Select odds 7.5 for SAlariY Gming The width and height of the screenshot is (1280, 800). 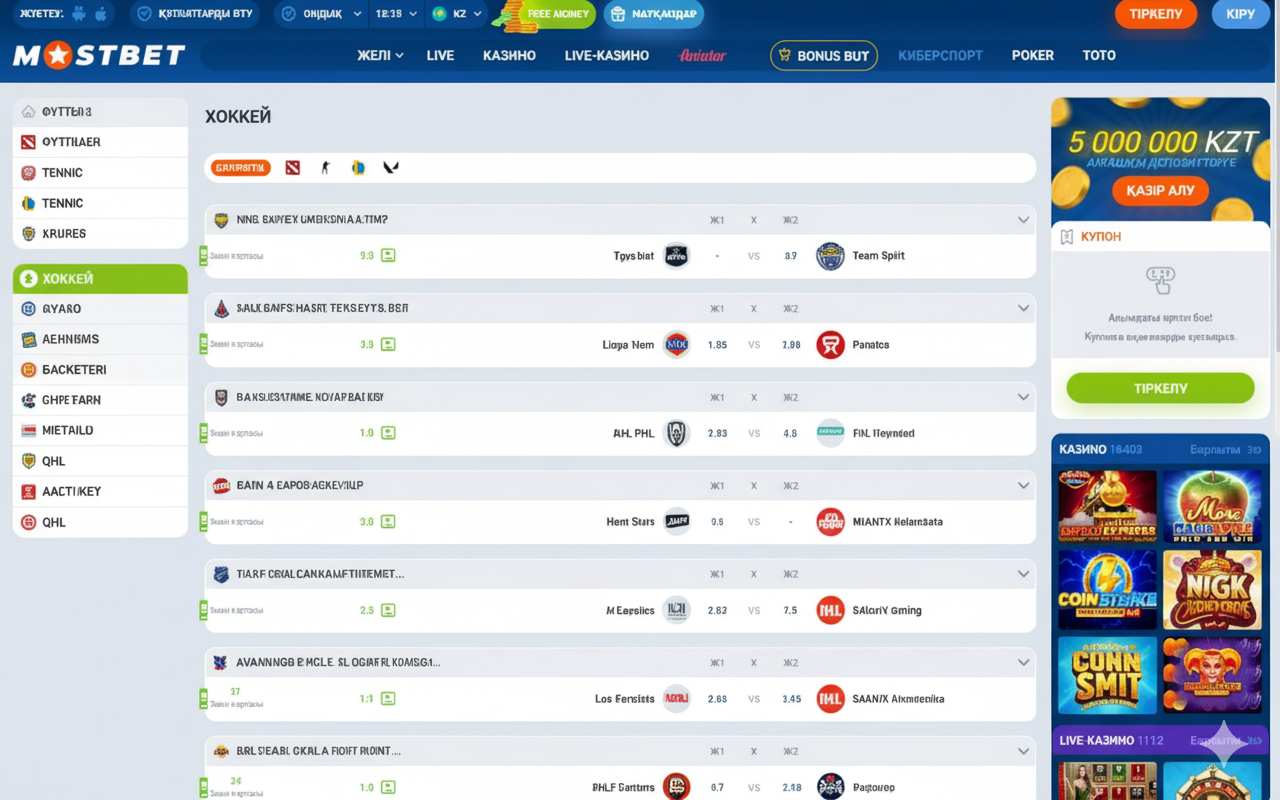coord(791,610)
